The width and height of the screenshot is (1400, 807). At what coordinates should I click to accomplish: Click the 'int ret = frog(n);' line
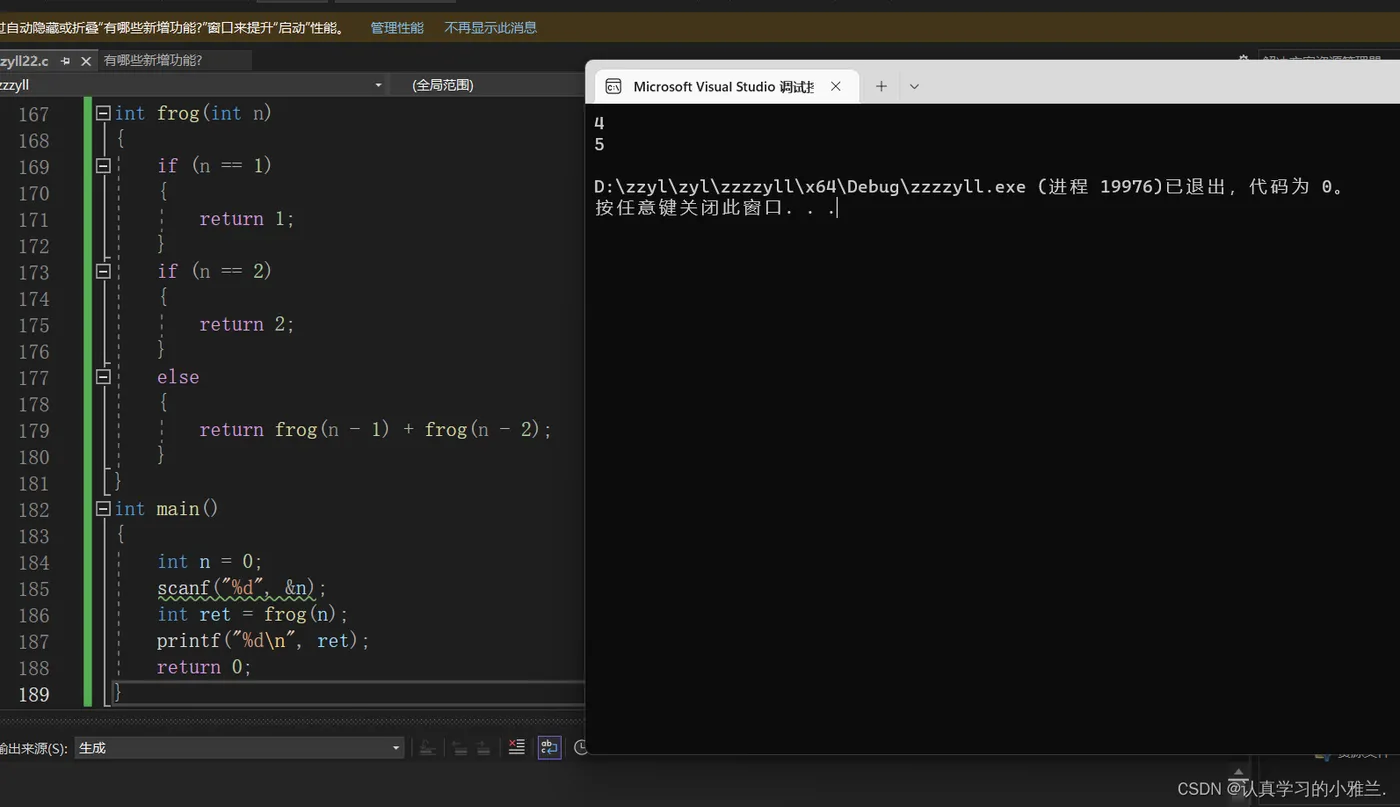click(253, 615)
